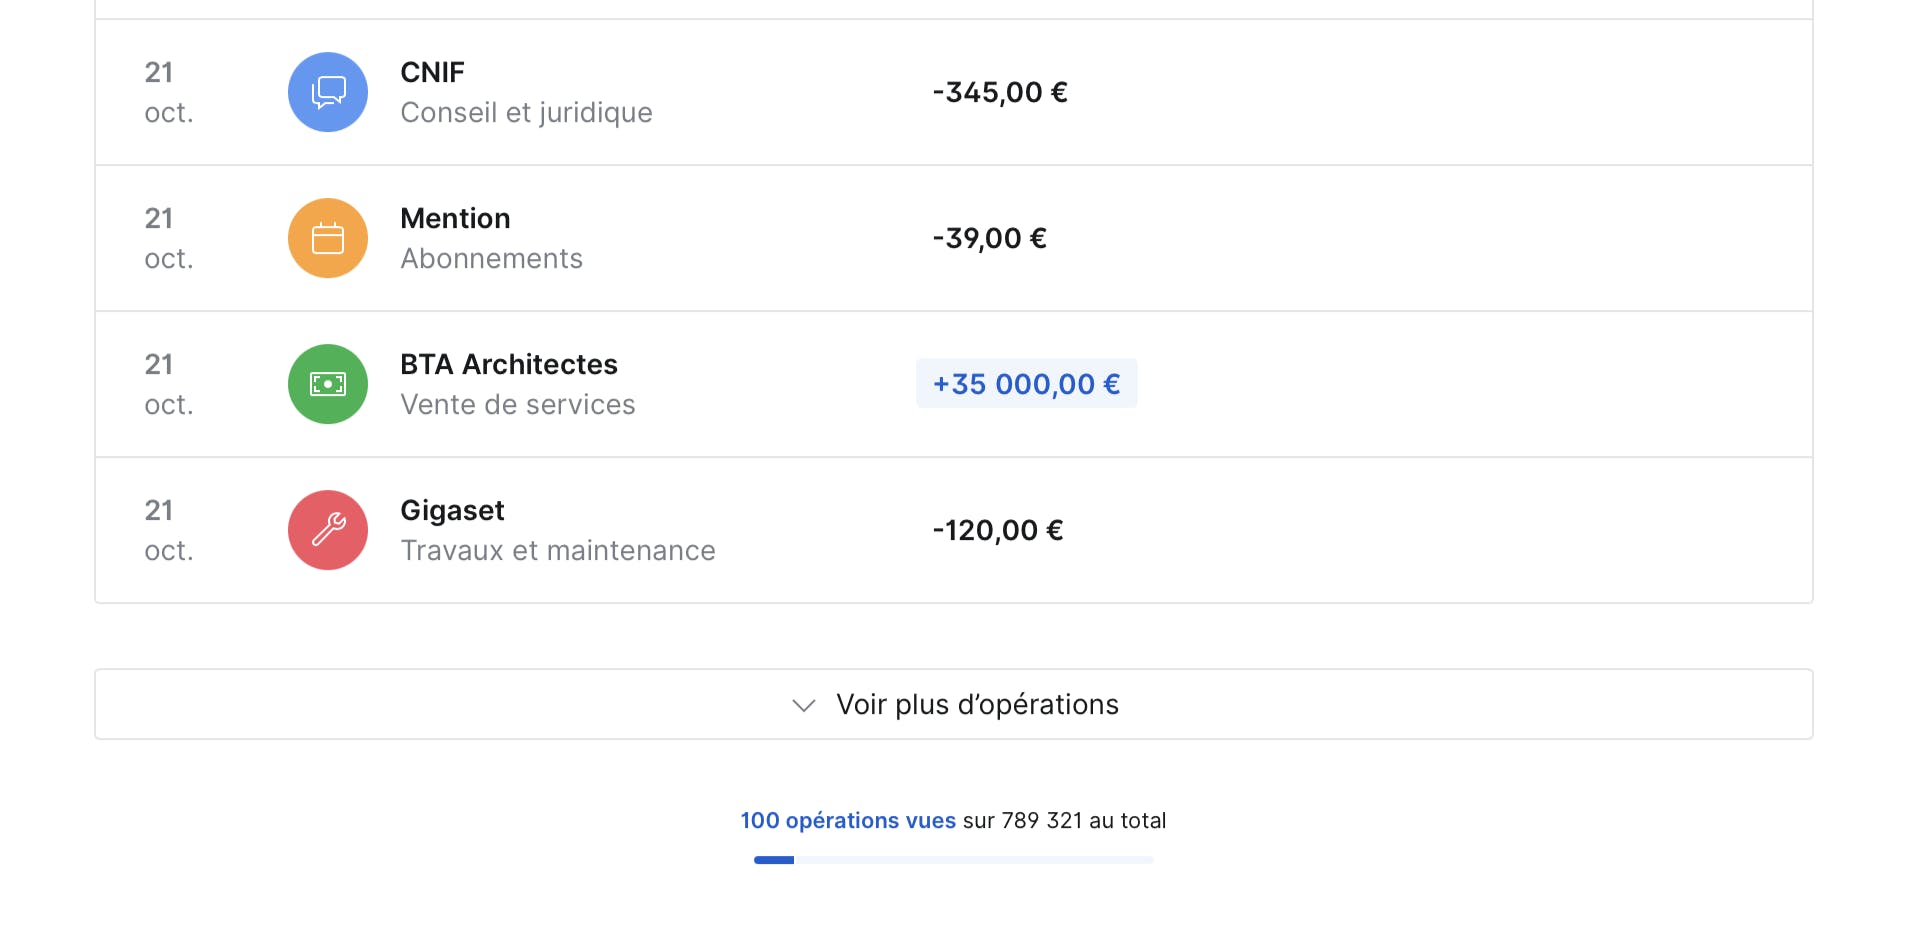Click the chevron beside Voir plus d'opérations
This screenshot has height=930, width=1908.
tap(803, 705)
